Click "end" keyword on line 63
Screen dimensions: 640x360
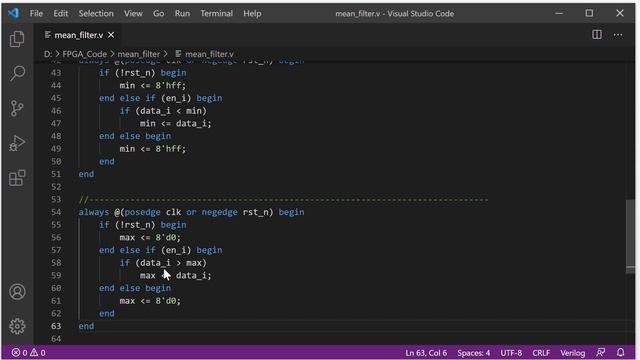(x=86, y=326)
